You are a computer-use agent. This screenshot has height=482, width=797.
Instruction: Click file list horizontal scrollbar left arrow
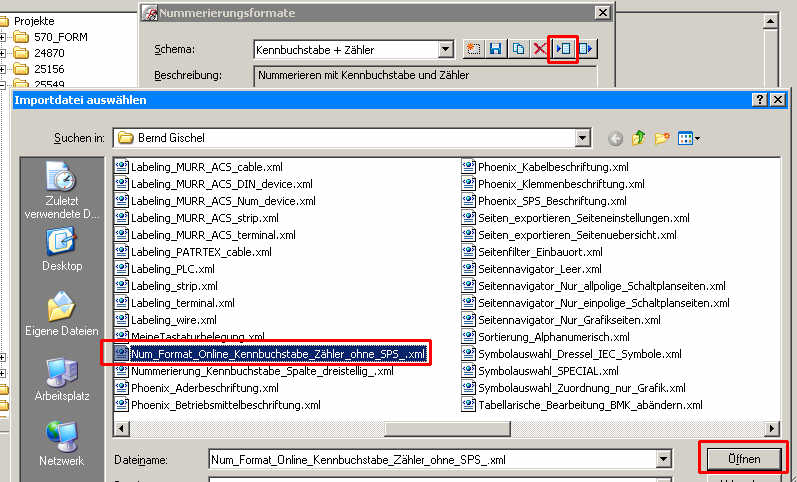[121, 429]
